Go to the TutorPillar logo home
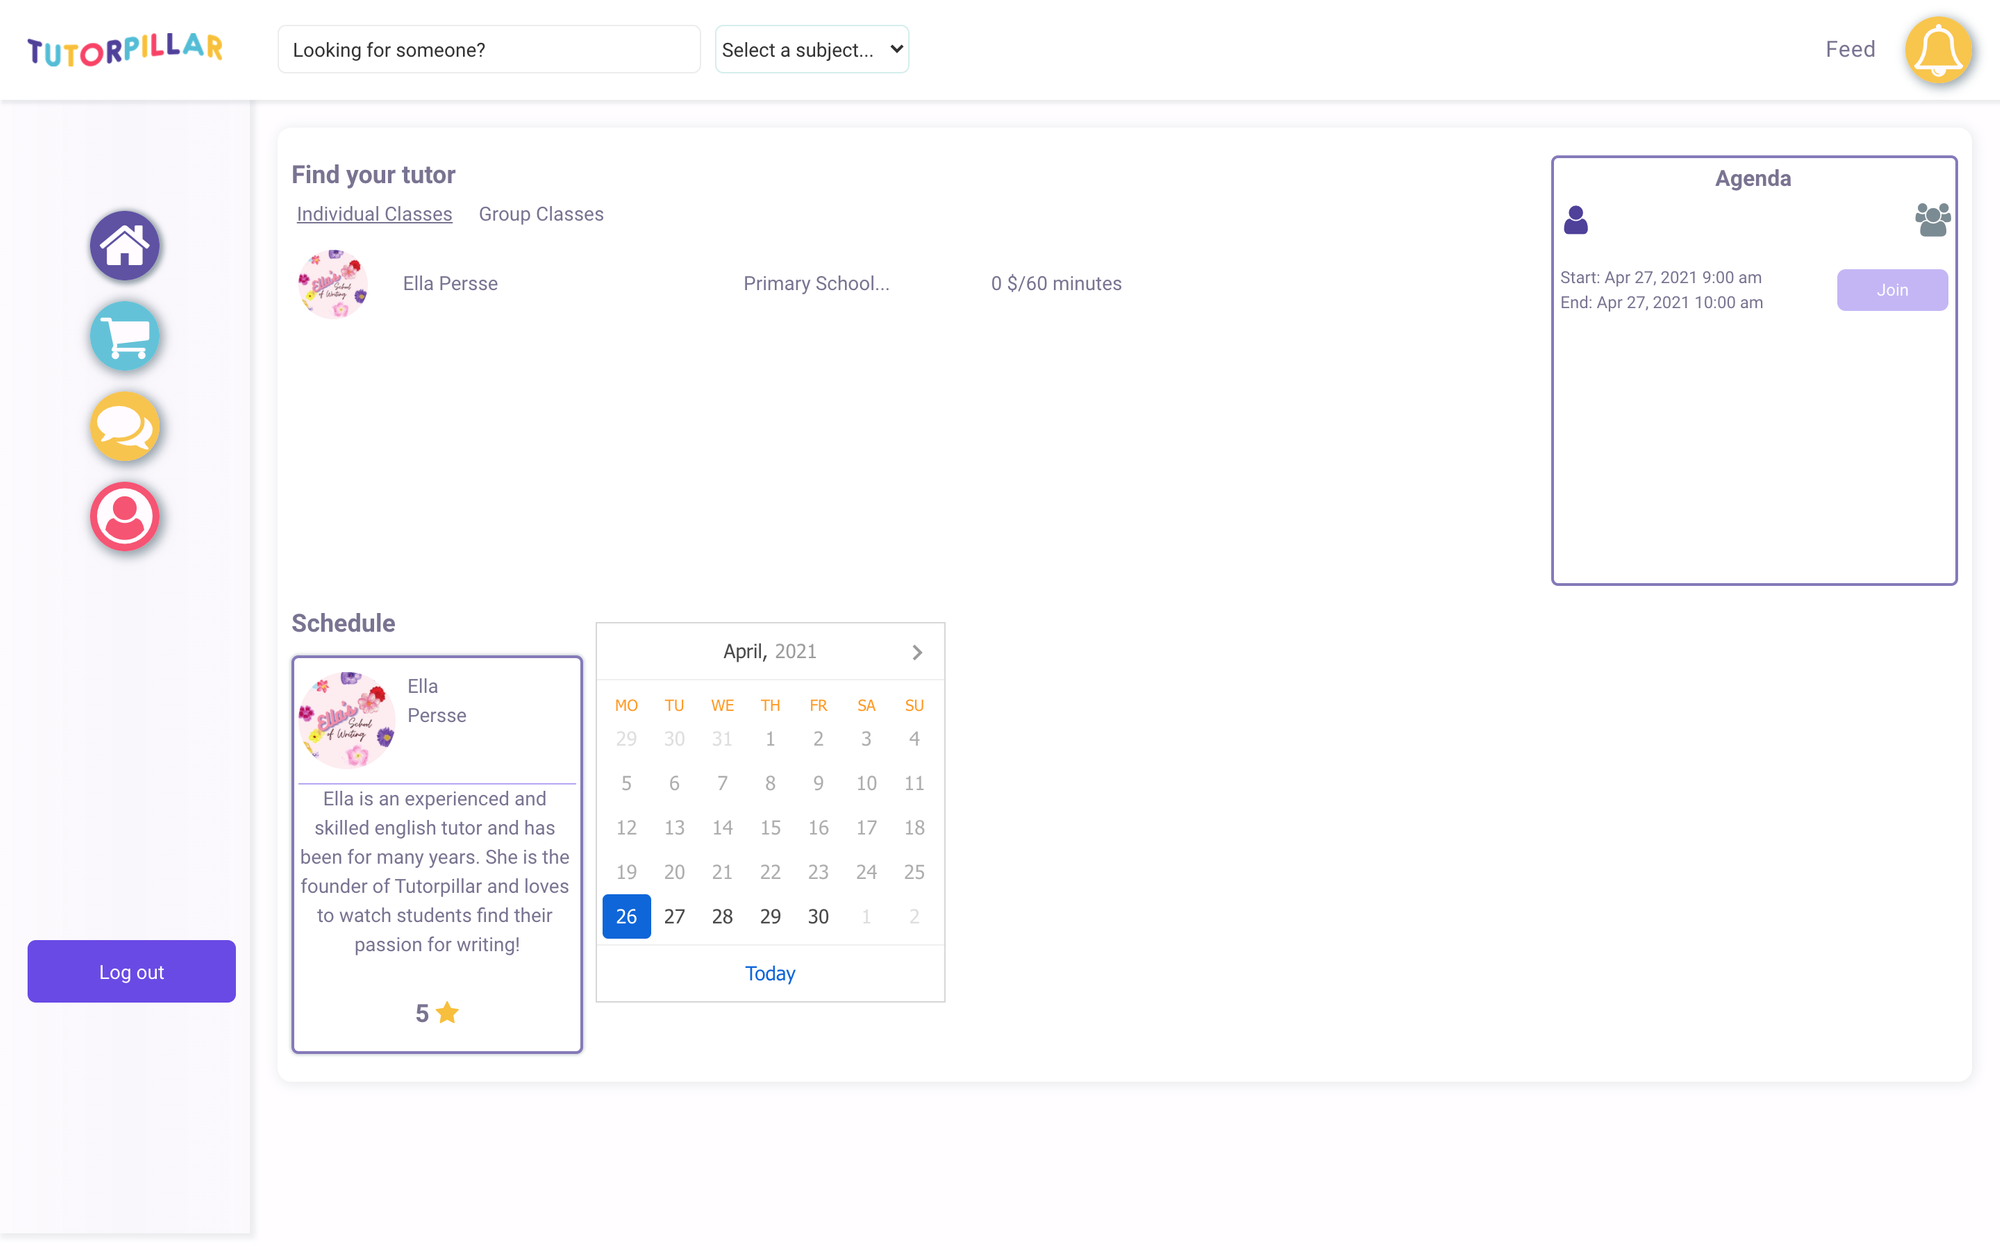This screenshot has height=1250, width=2000. click(125, 49)
